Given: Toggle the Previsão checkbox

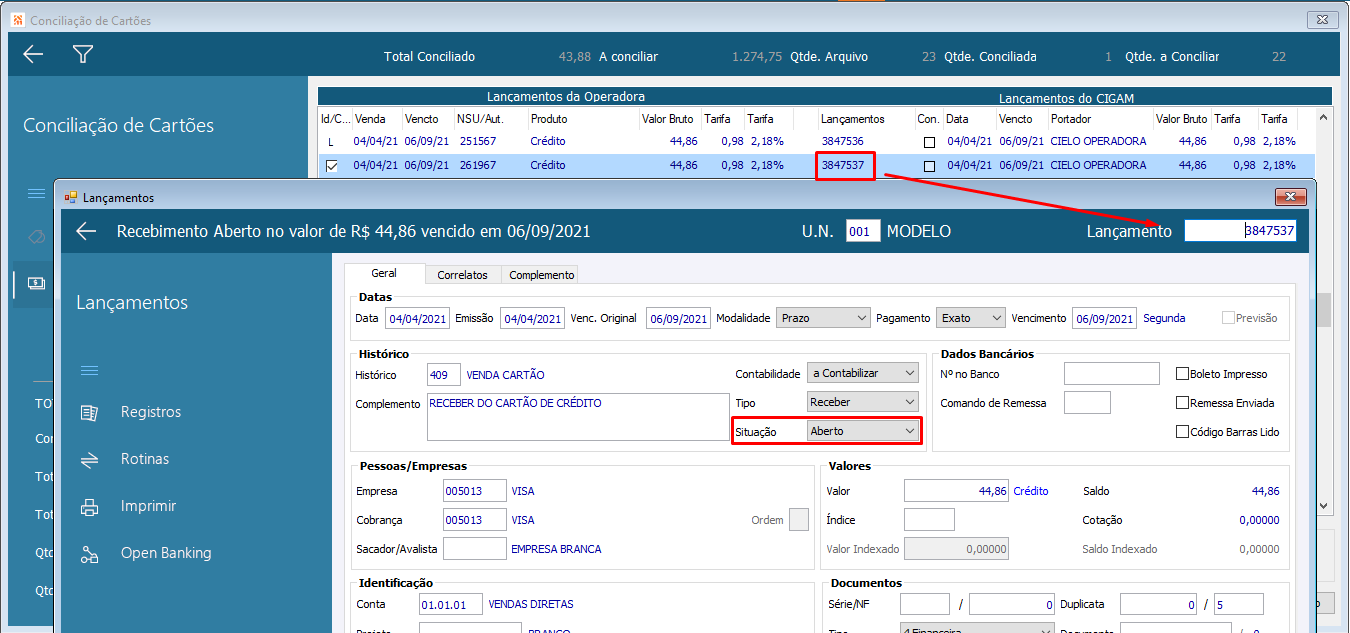Looking at the screenshot, I should [x=1228, y=318].
